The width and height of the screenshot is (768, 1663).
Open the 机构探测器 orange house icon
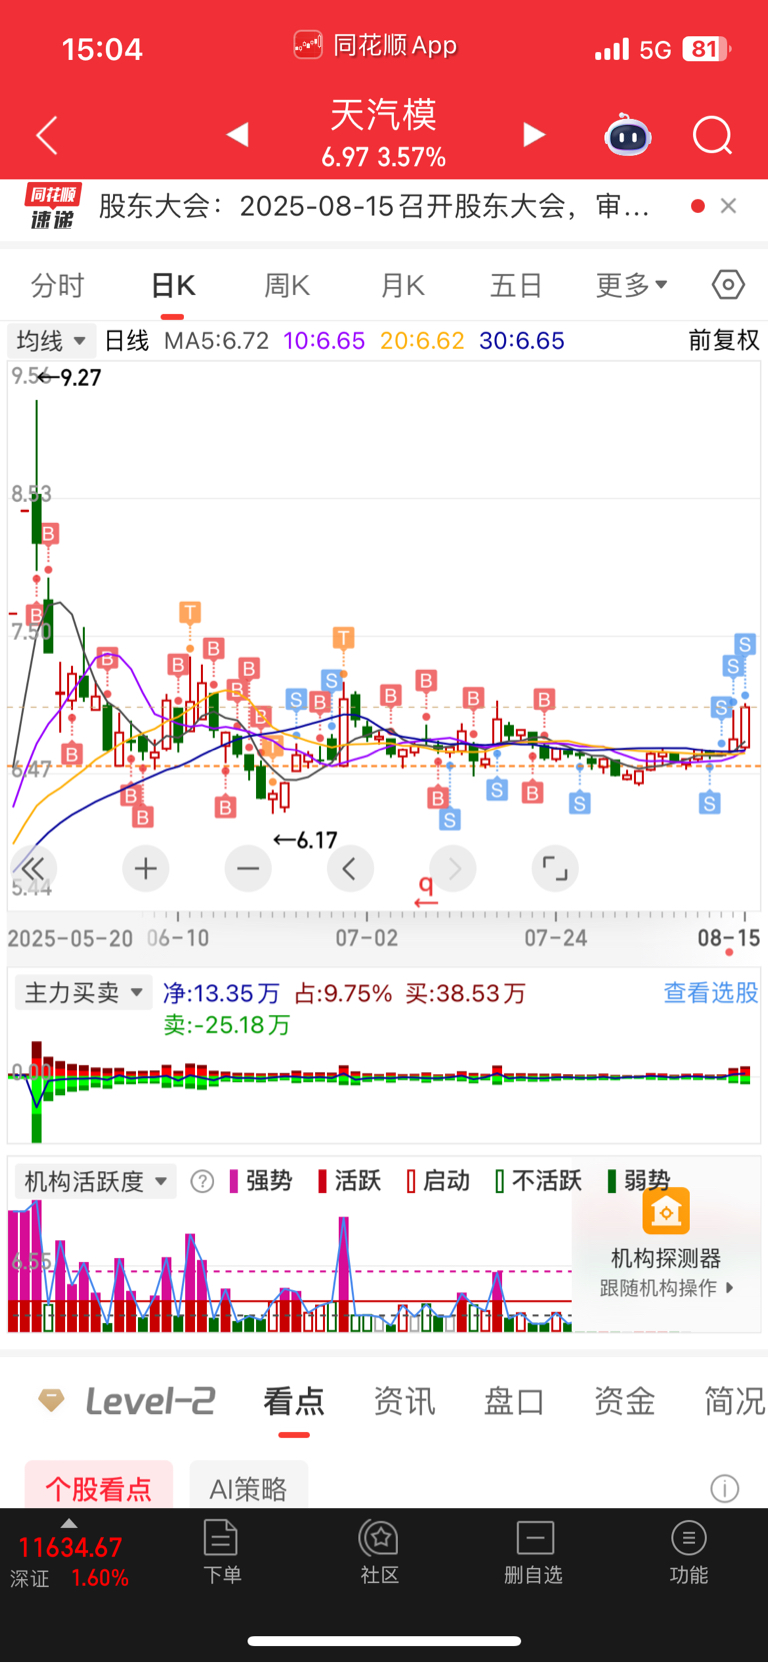[666, 1212]
